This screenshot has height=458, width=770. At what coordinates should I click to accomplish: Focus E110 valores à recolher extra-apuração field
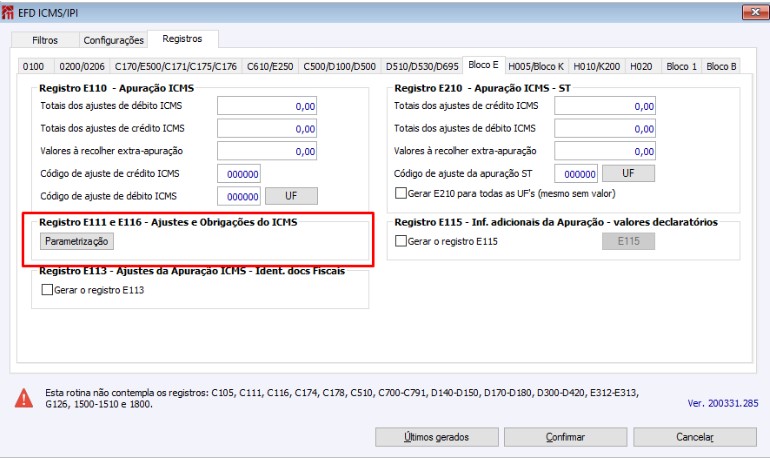coord(267,151)
